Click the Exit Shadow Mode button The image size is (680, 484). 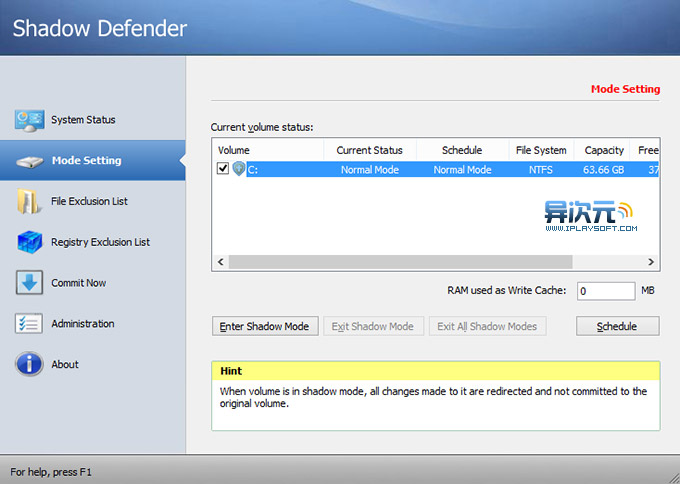[x=373, y=326]
